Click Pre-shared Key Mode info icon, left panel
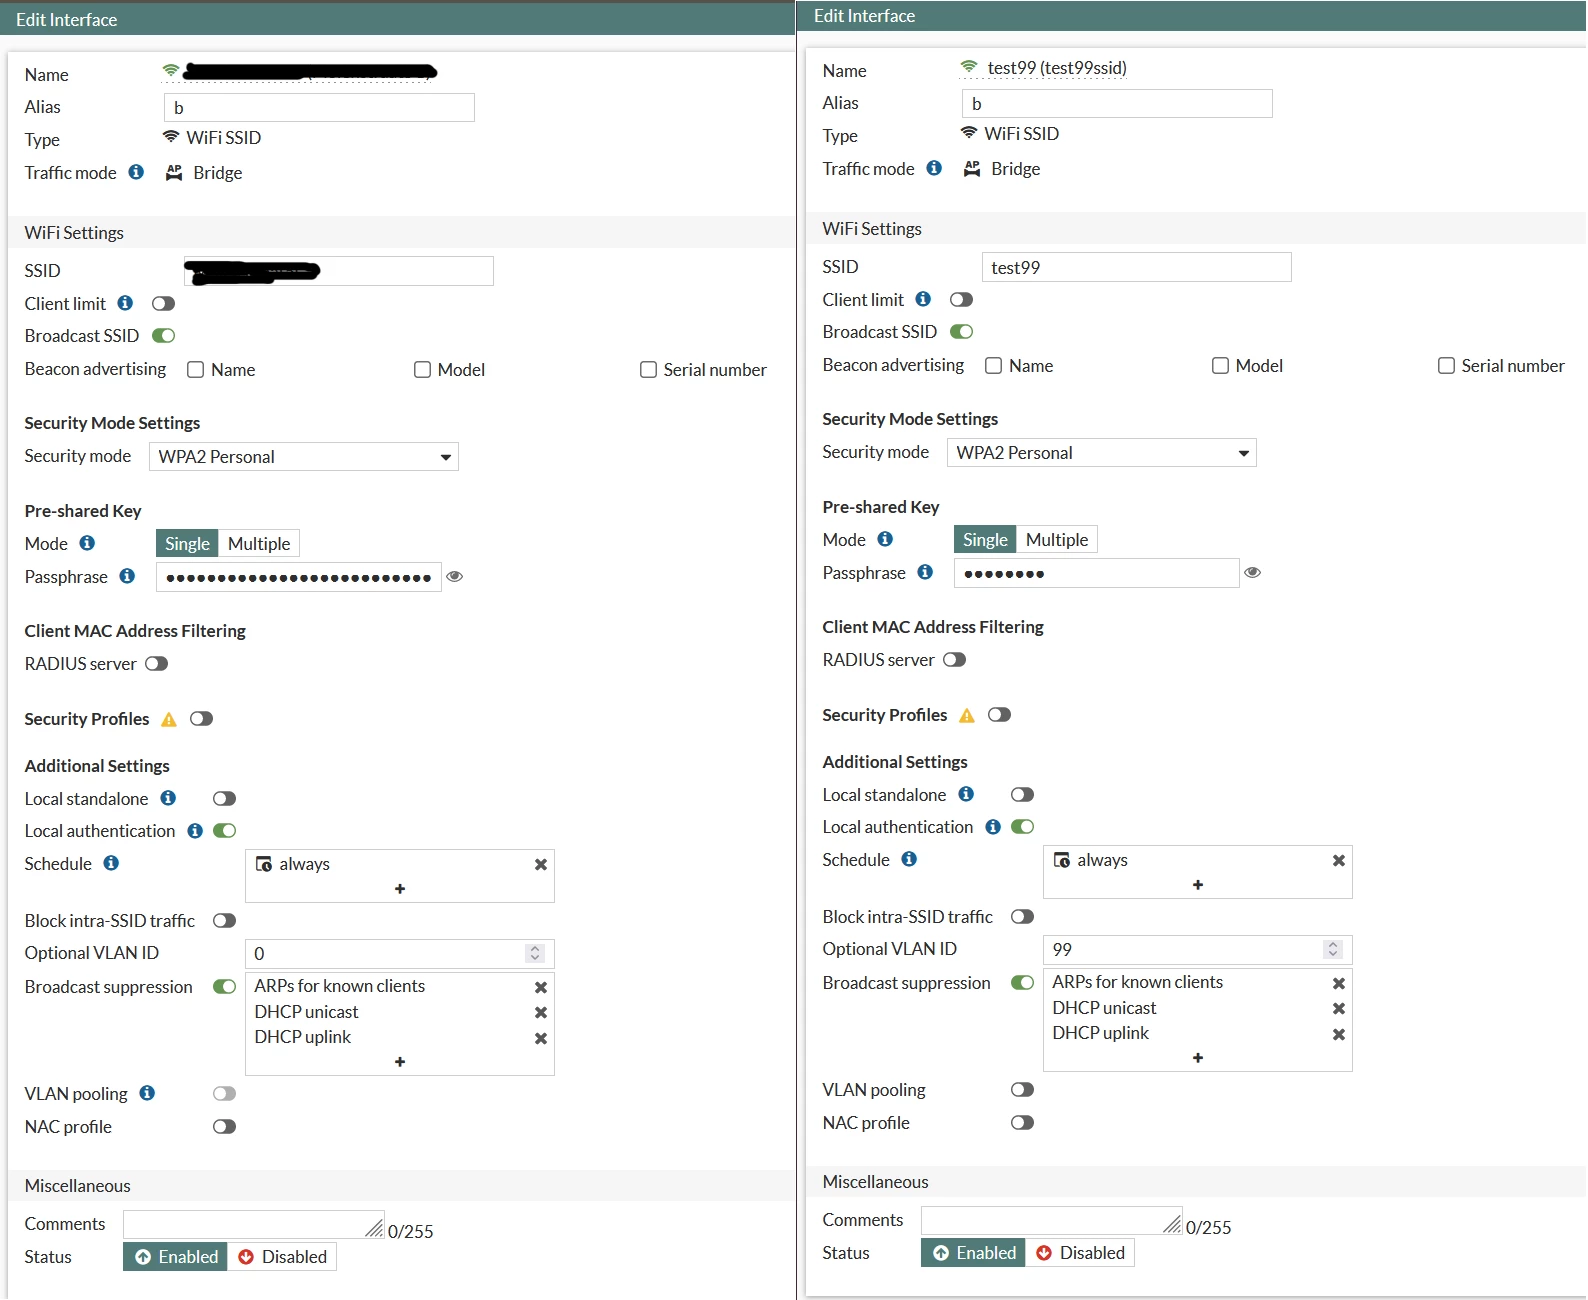This screenshot has height=1300, width=1588. click(87, 543)
